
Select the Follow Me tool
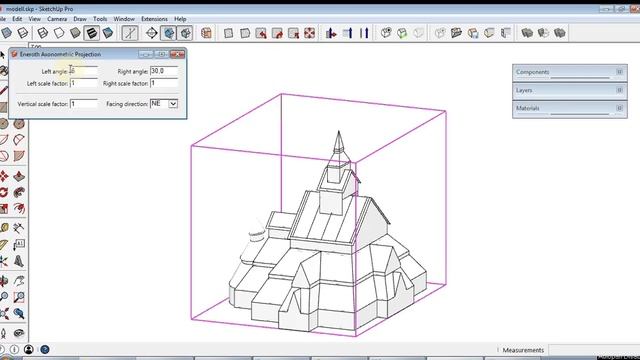pyautogui.click(x=19, y=192)
